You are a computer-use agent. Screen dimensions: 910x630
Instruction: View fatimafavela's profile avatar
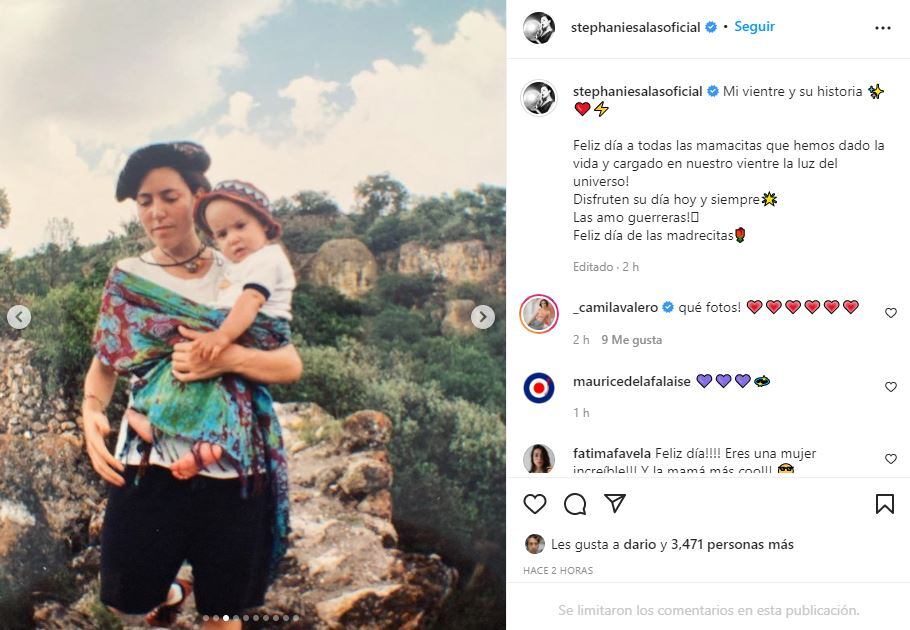pos(539,459)
